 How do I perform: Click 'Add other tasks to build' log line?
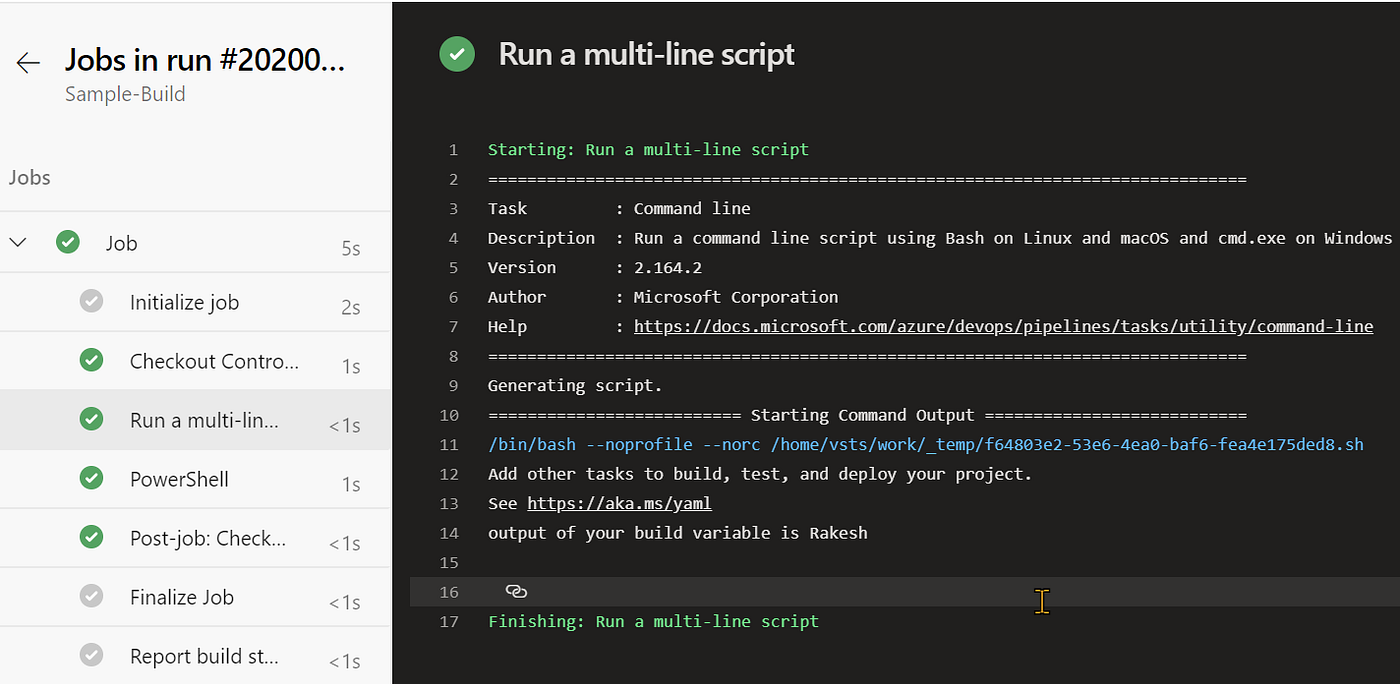tap(760, 474)
